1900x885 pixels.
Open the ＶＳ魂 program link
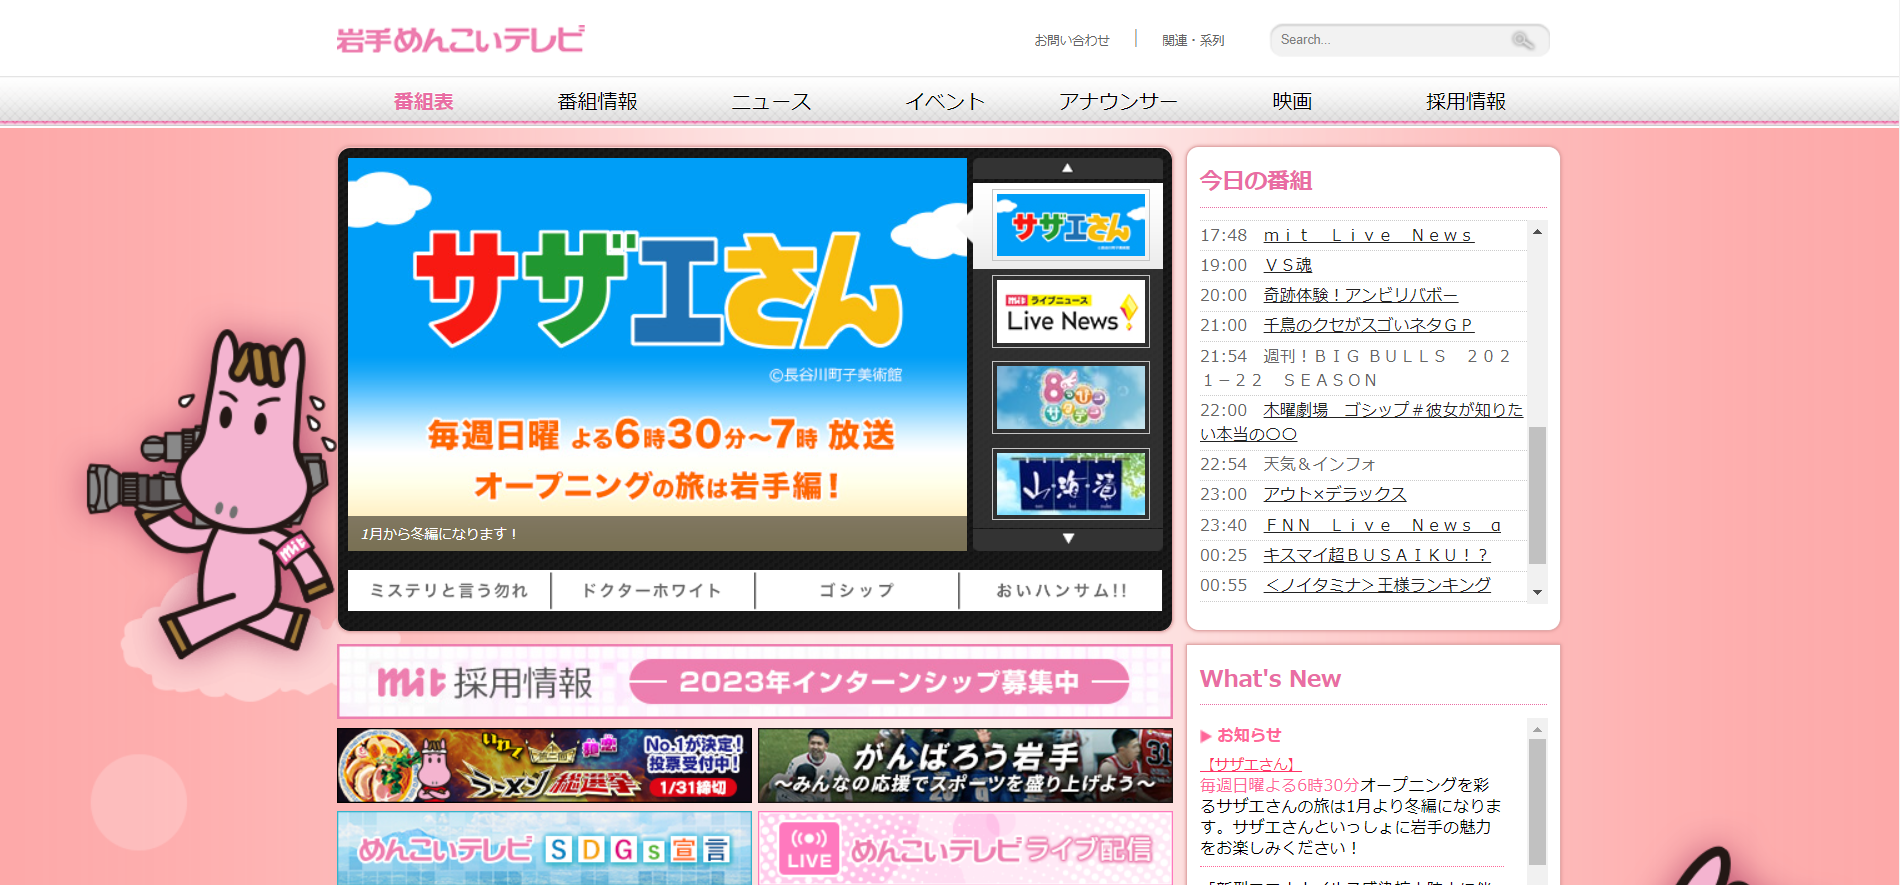point(1288,265)
